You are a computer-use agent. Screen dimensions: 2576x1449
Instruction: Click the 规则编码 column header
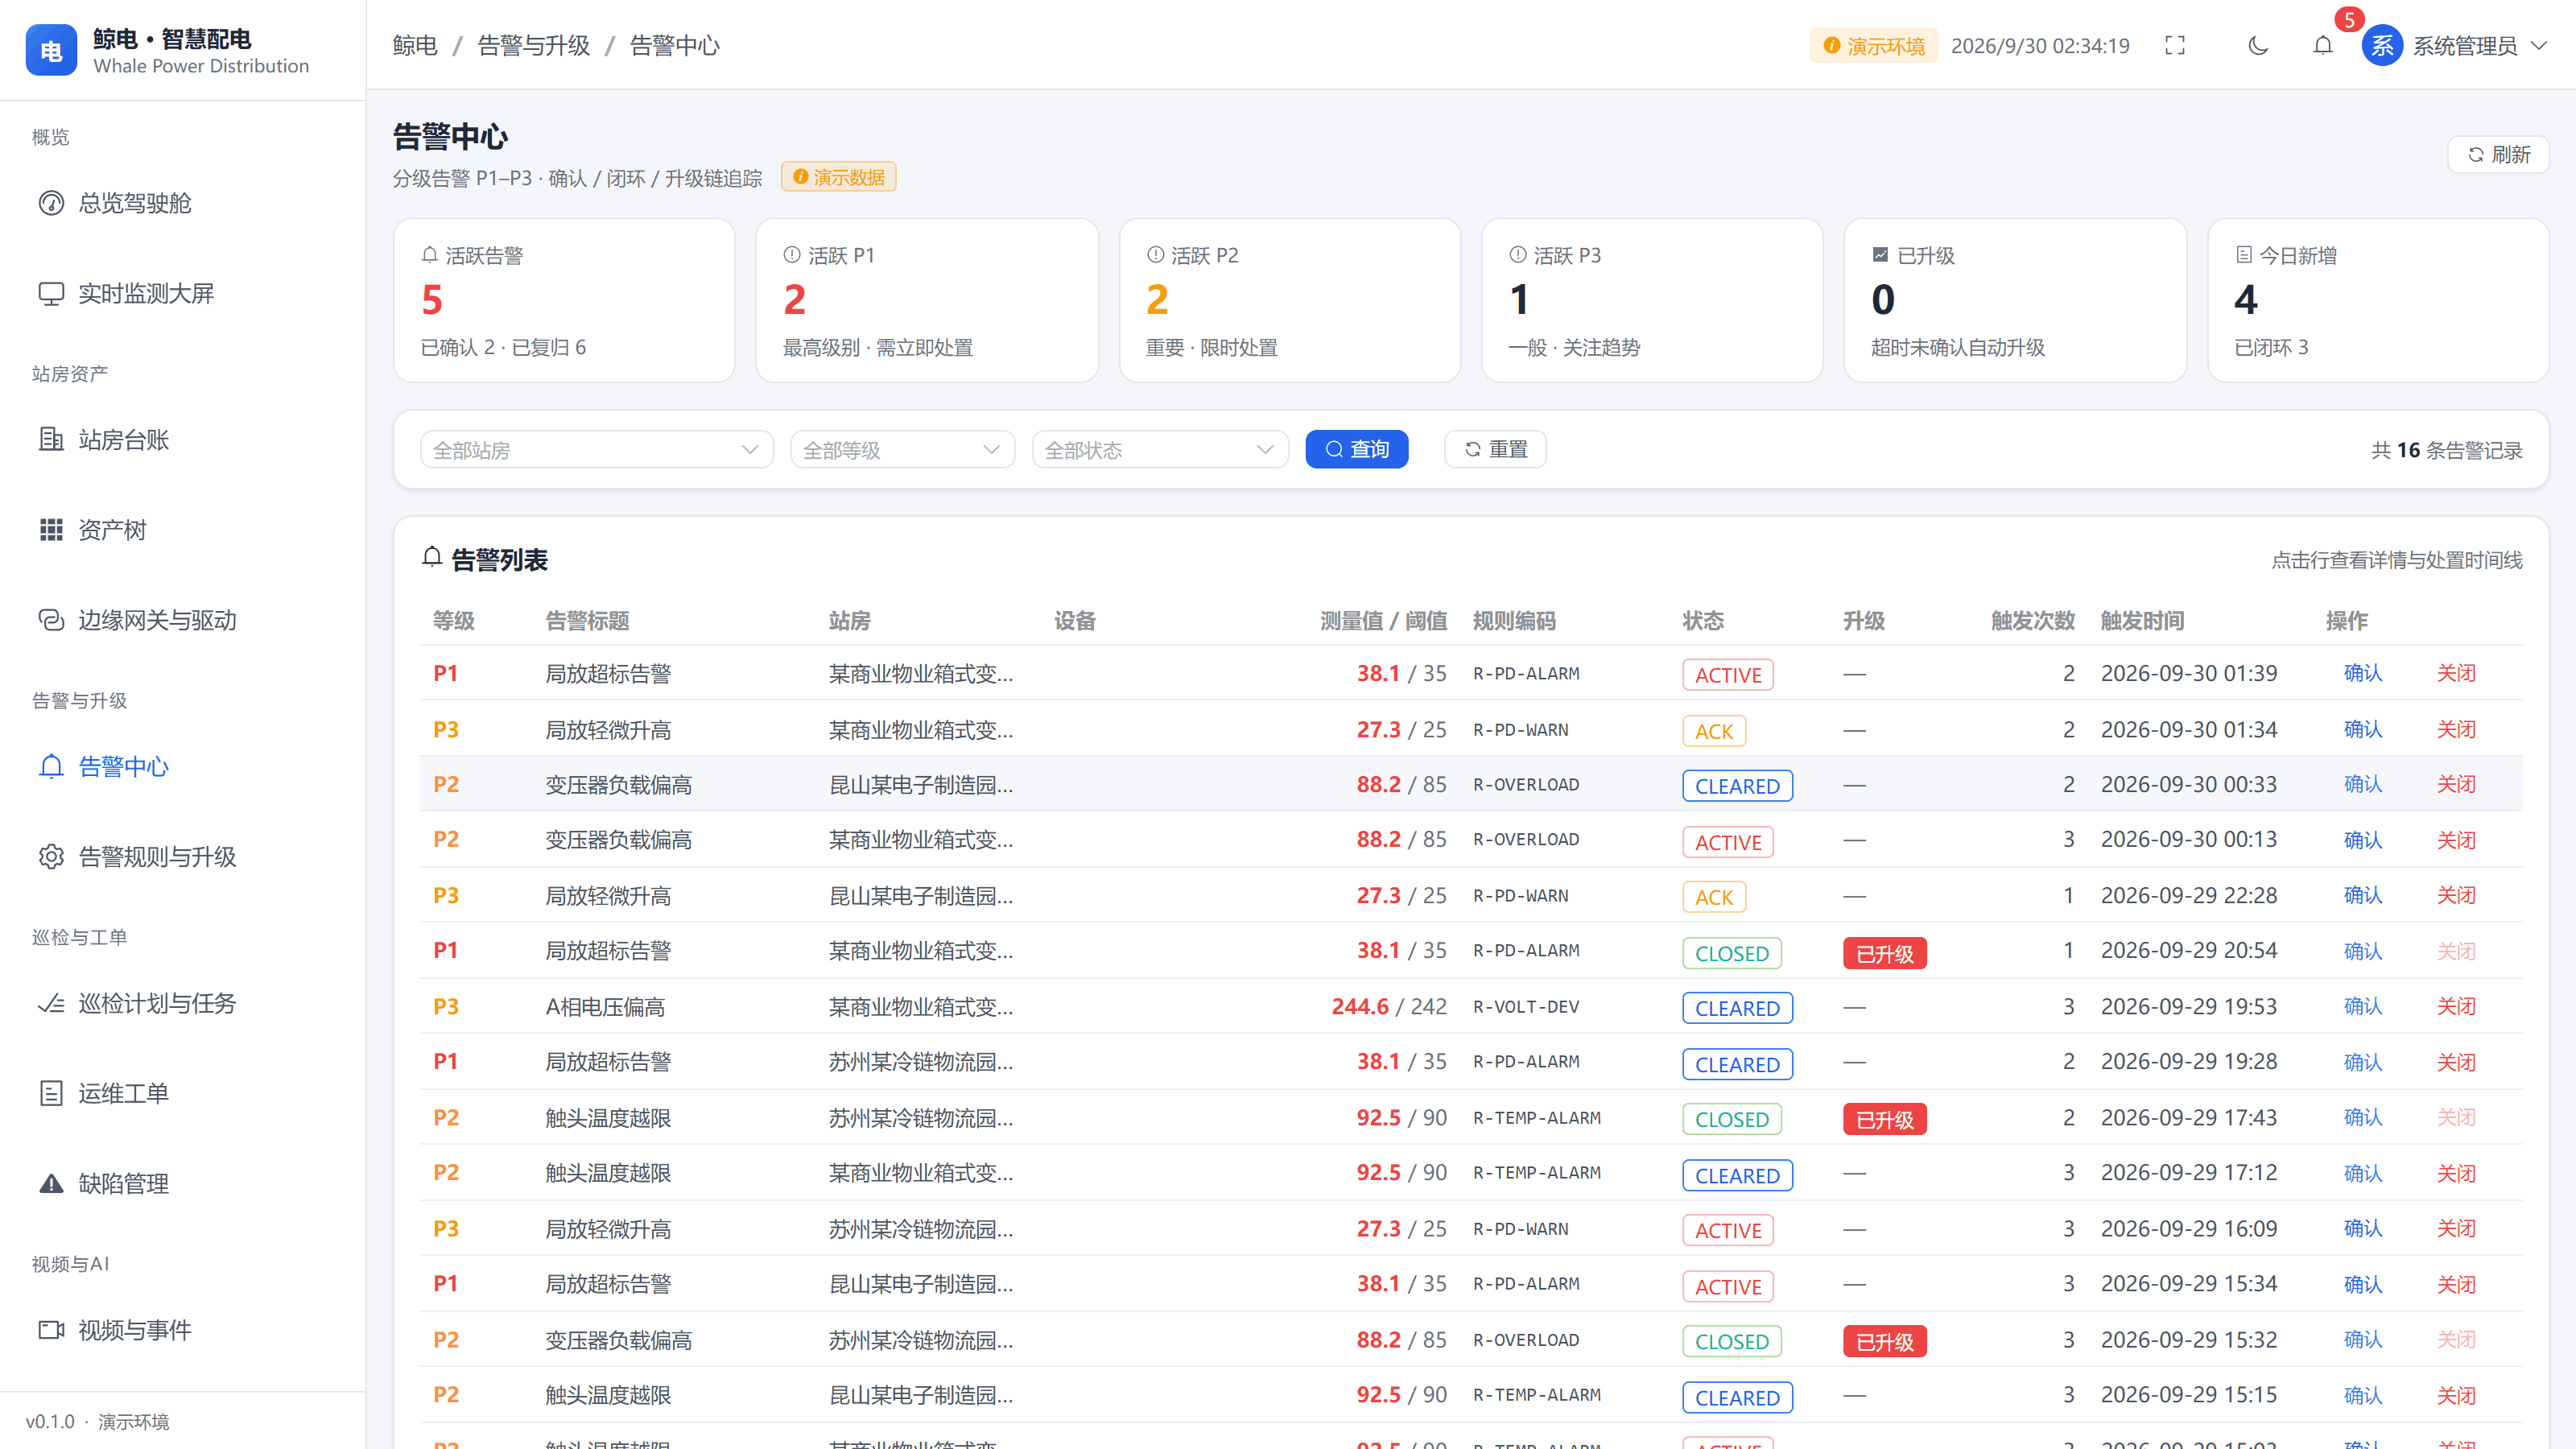(1514, 620)
